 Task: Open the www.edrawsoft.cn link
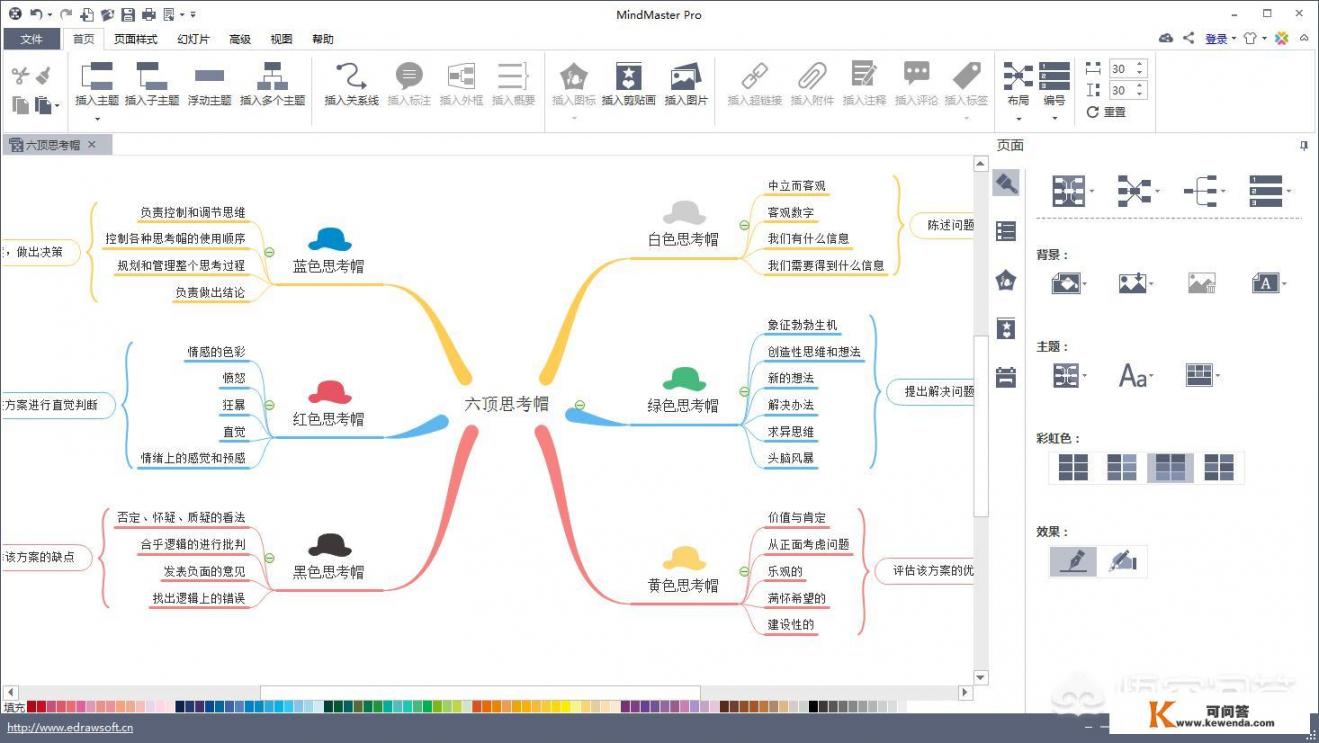(x=70, y=728)
